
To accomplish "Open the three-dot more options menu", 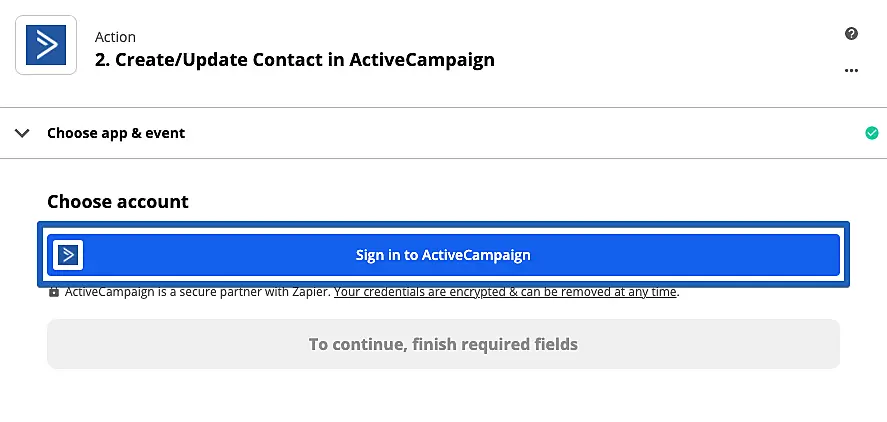I will tap(851, 70).
